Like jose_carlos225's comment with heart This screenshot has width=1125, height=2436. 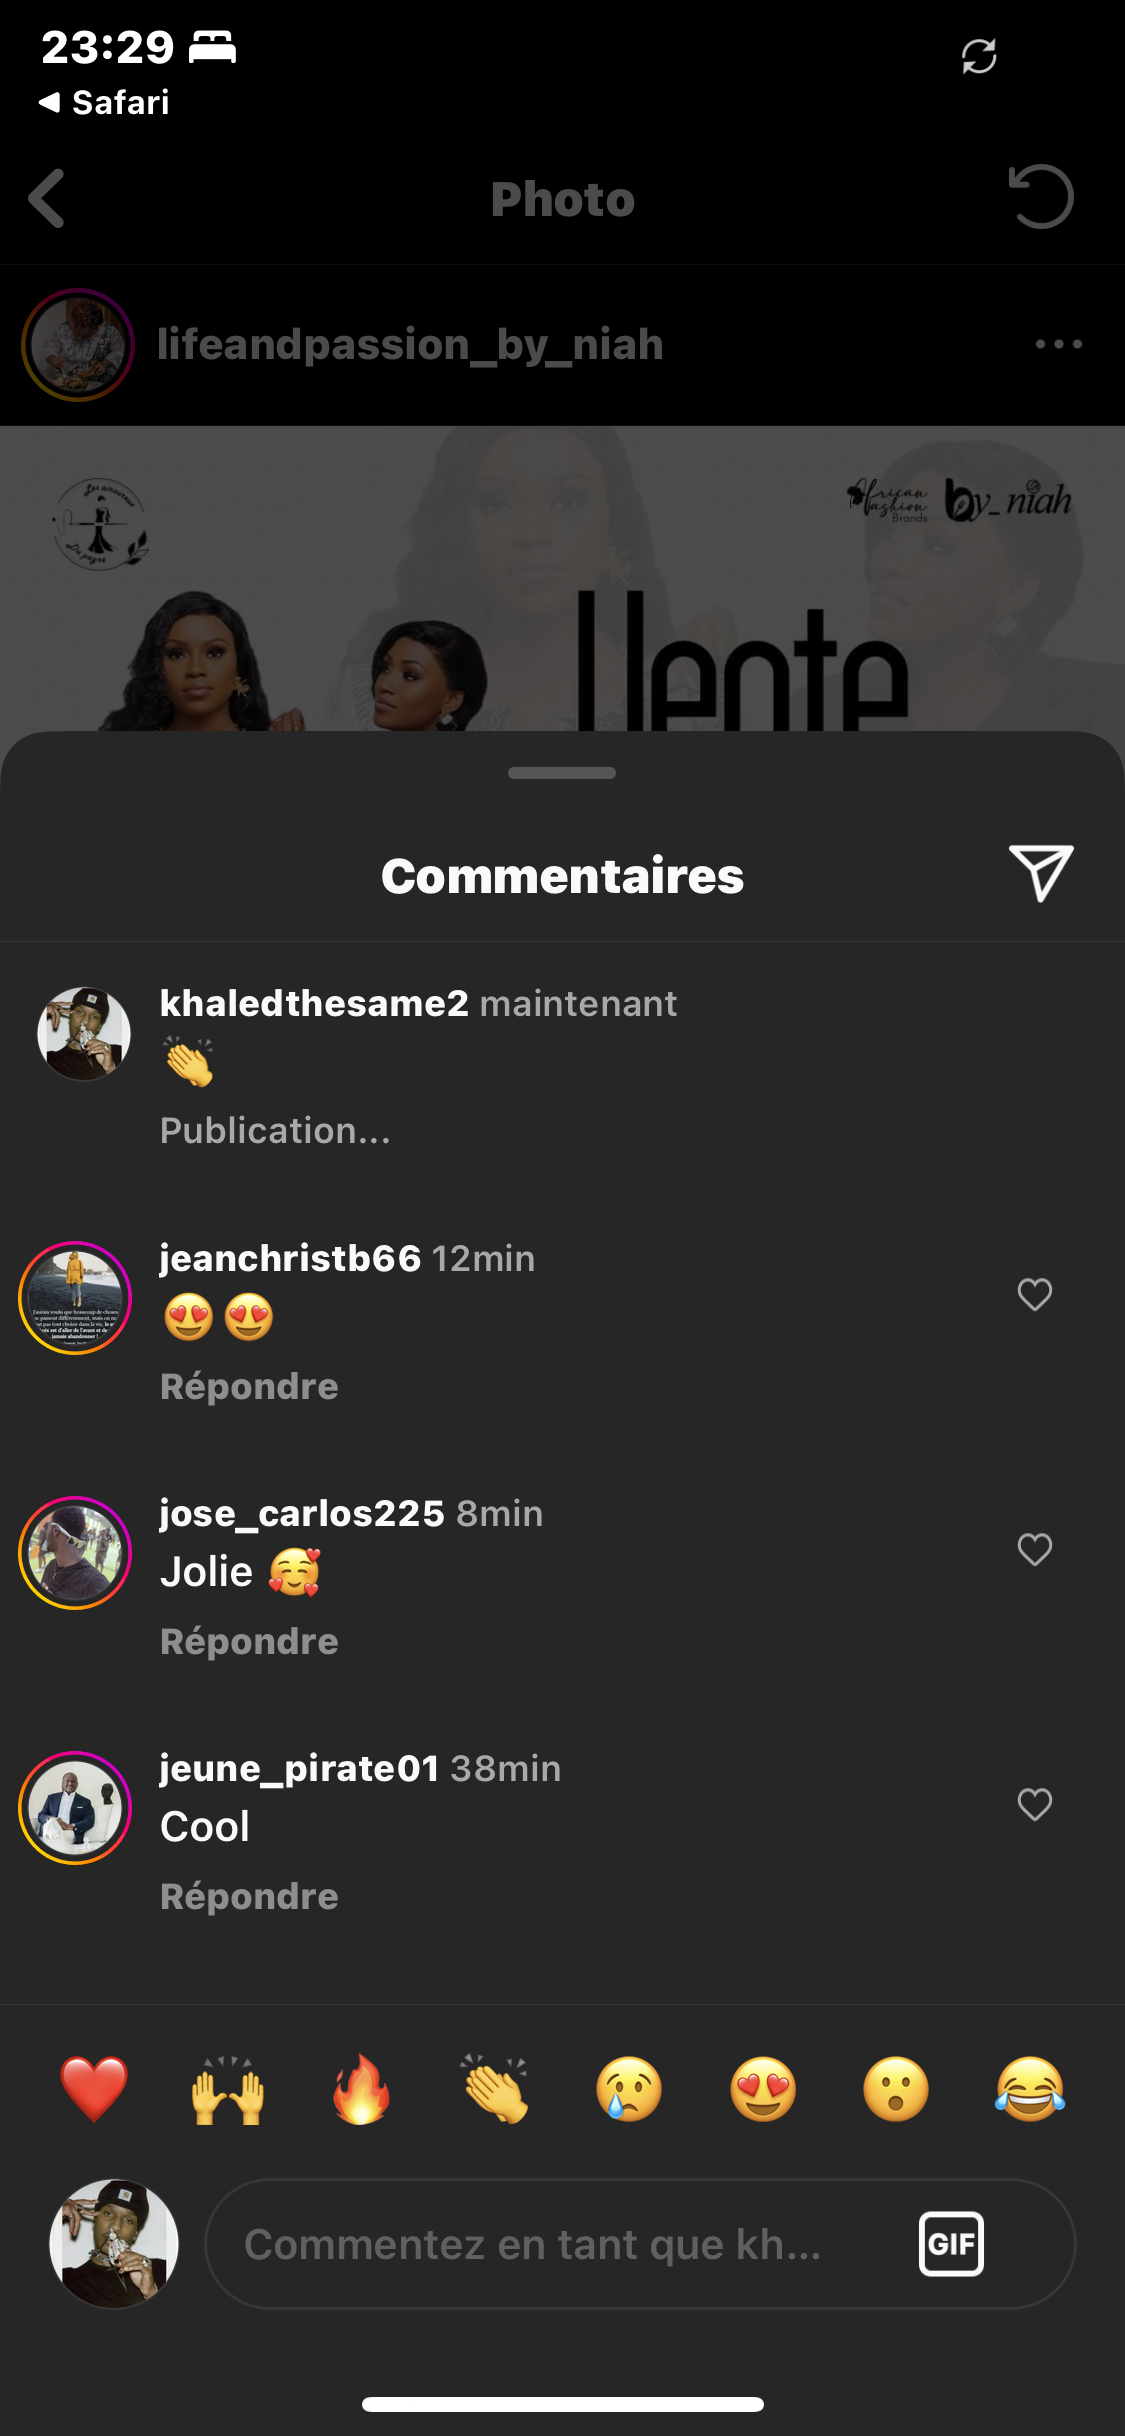pyautogui.click(x=1034, y=1549)
